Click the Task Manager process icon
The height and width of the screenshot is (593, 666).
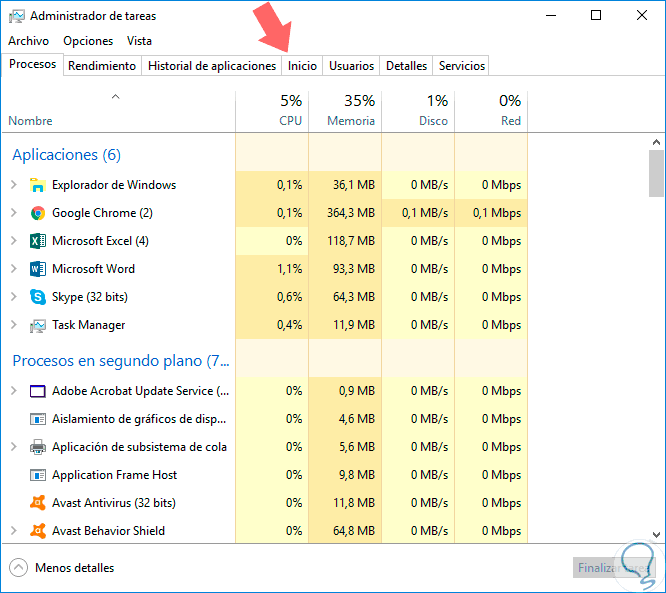click(38, 326)
